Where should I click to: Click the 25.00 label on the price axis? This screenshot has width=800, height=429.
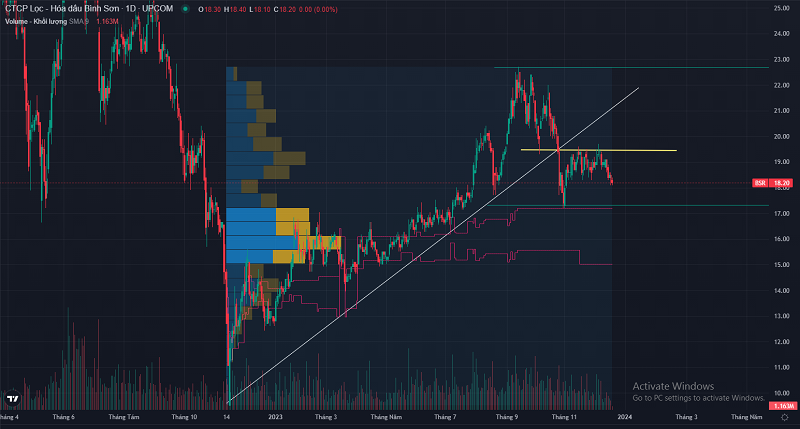coord(783,8)
